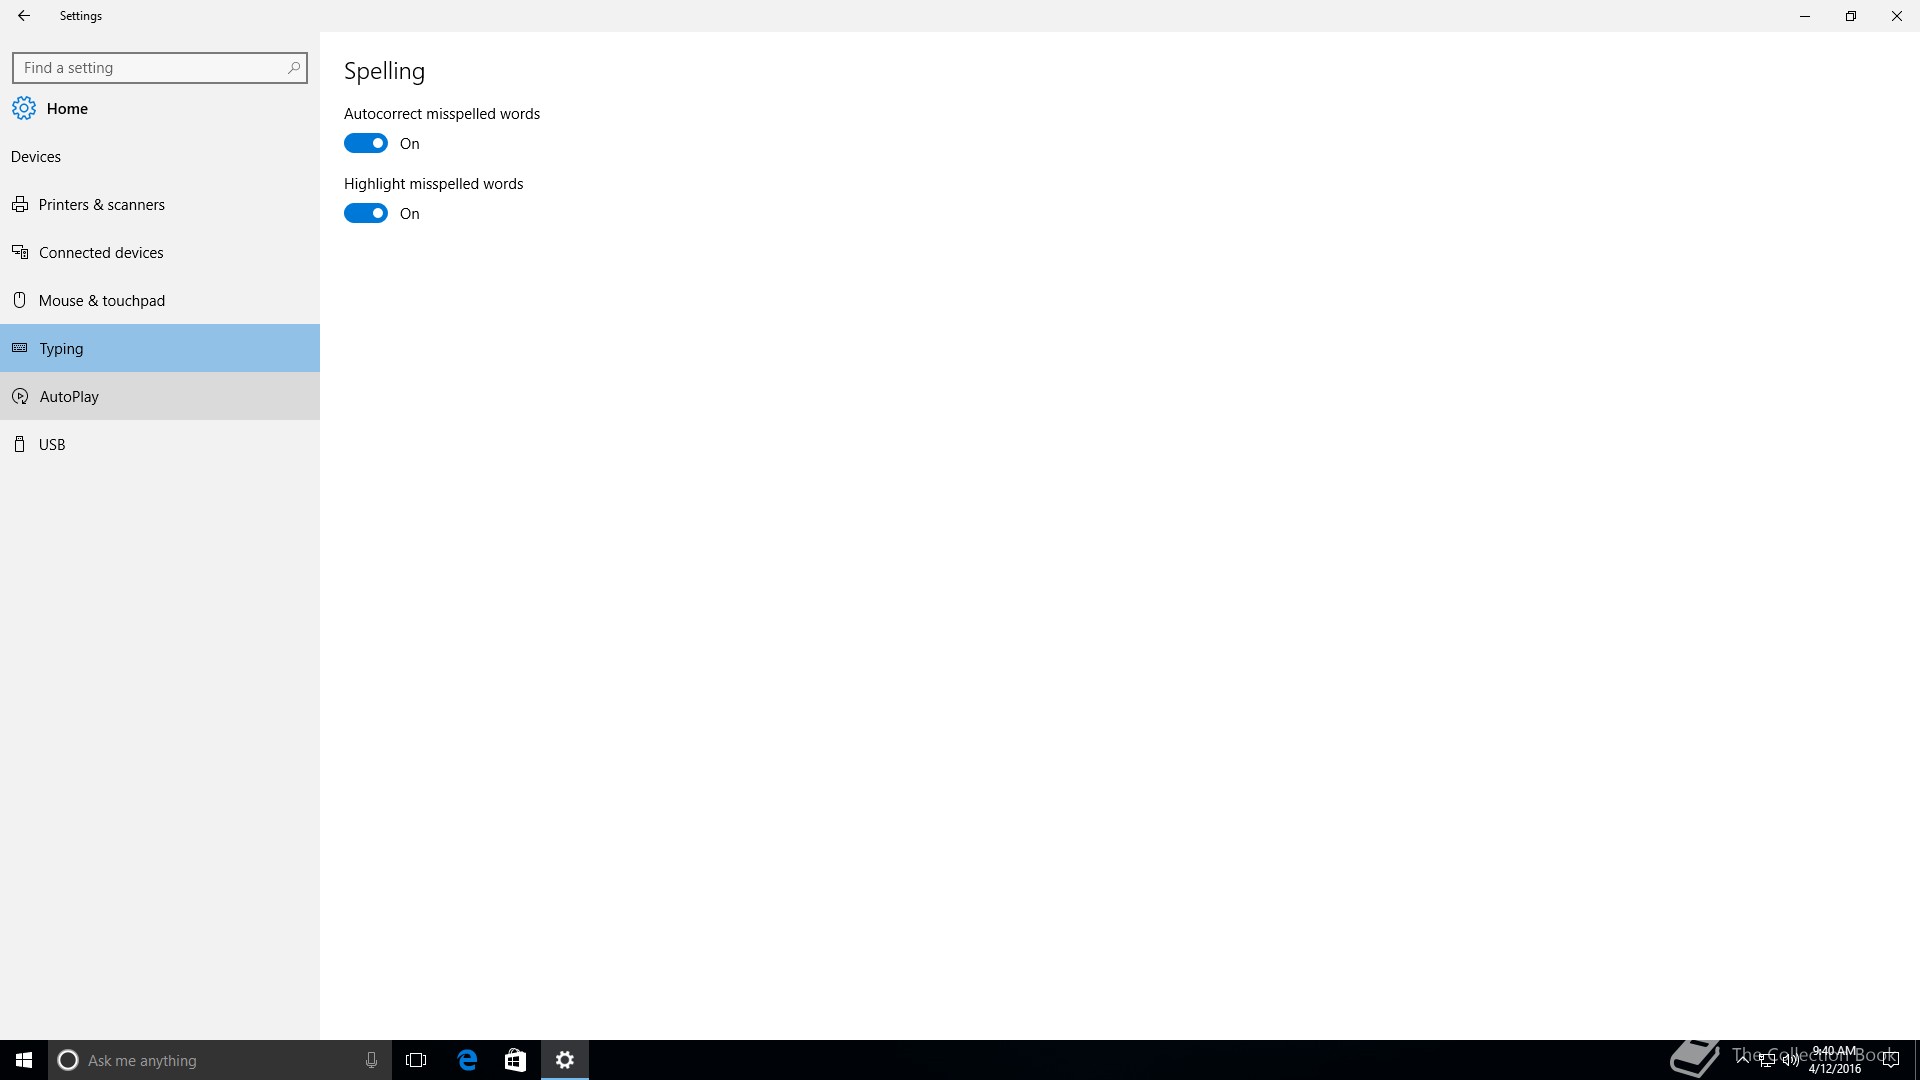Screen dimensions: 1920x1080
Task: Click the Find a setting box
Action: pyautogui.click(x=150, y=68)
